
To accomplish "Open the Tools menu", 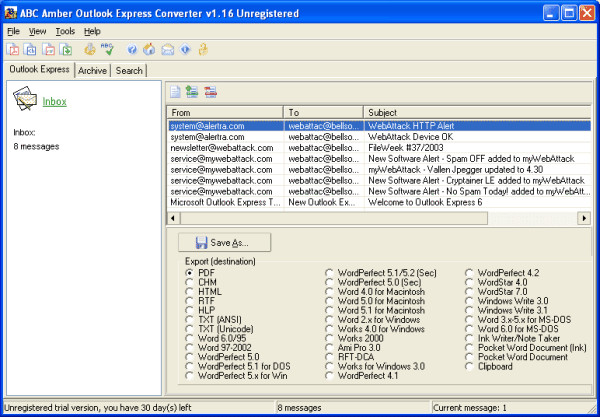I will point(65,31).
